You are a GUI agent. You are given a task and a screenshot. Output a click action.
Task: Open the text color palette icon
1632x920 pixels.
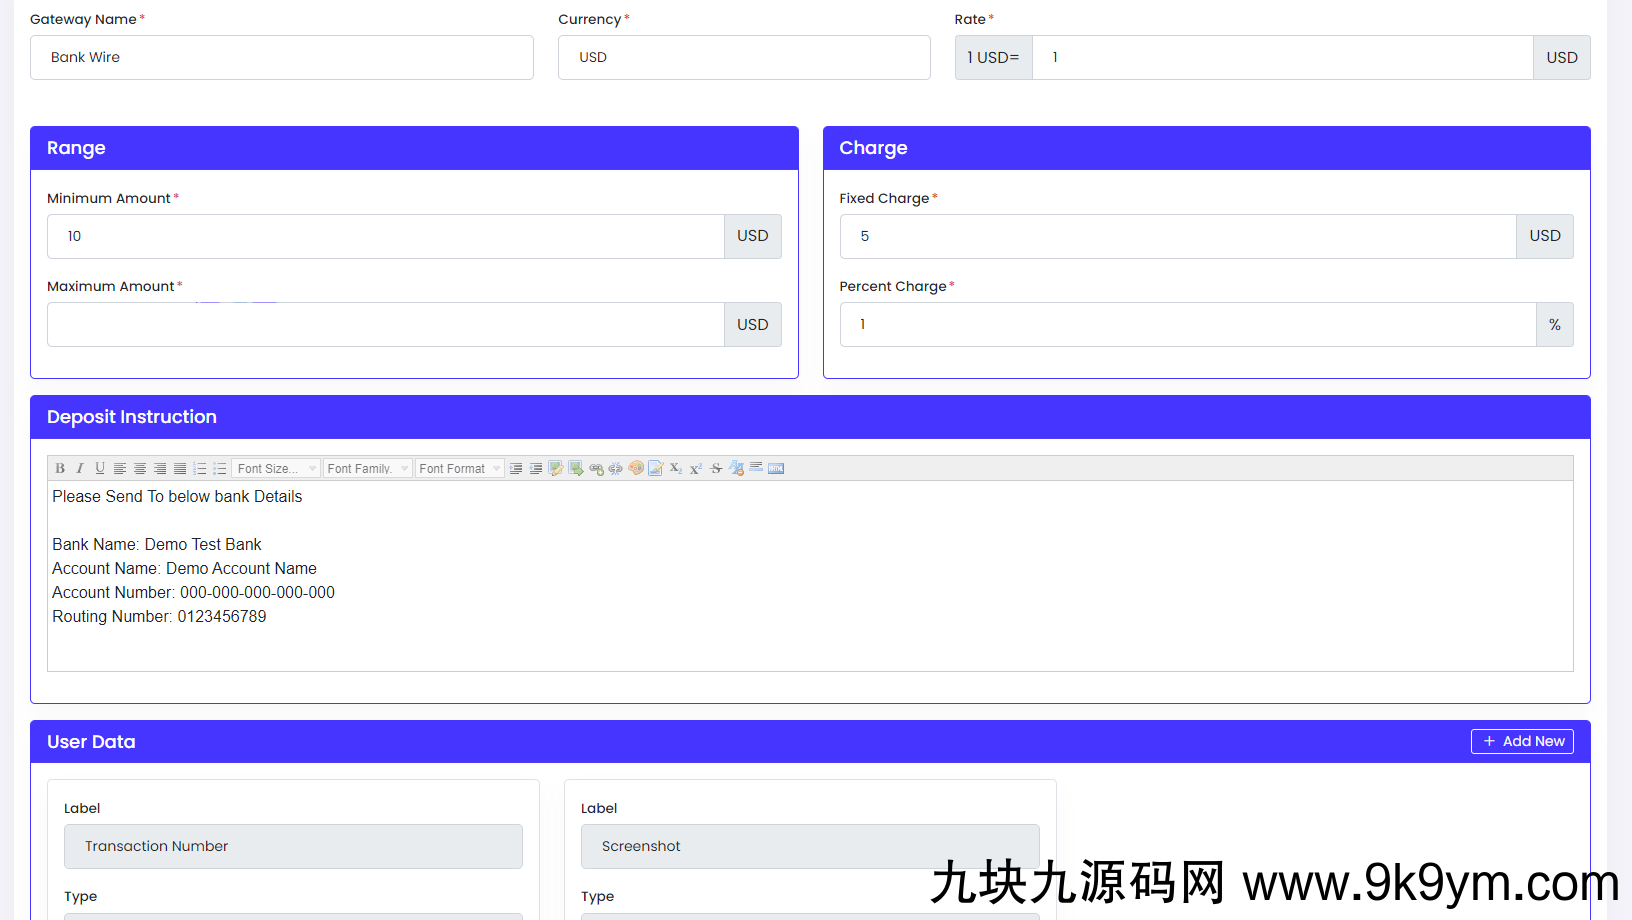636,468
